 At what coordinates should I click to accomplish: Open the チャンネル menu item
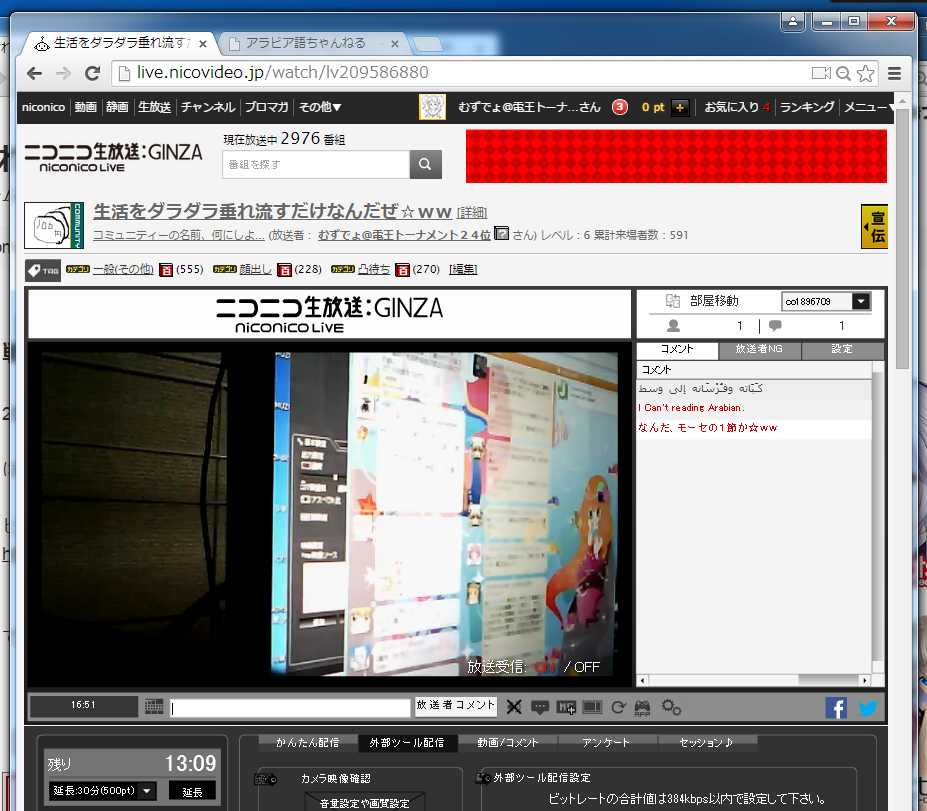[x=208, y=107]
